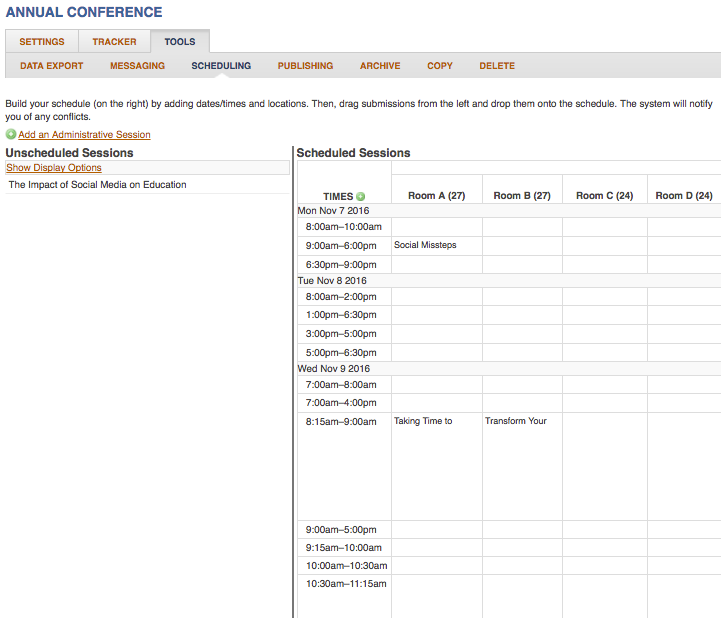Click the TIMES header label
The height and width of the screenshot is (618, 721).
[x=338, y=196]
